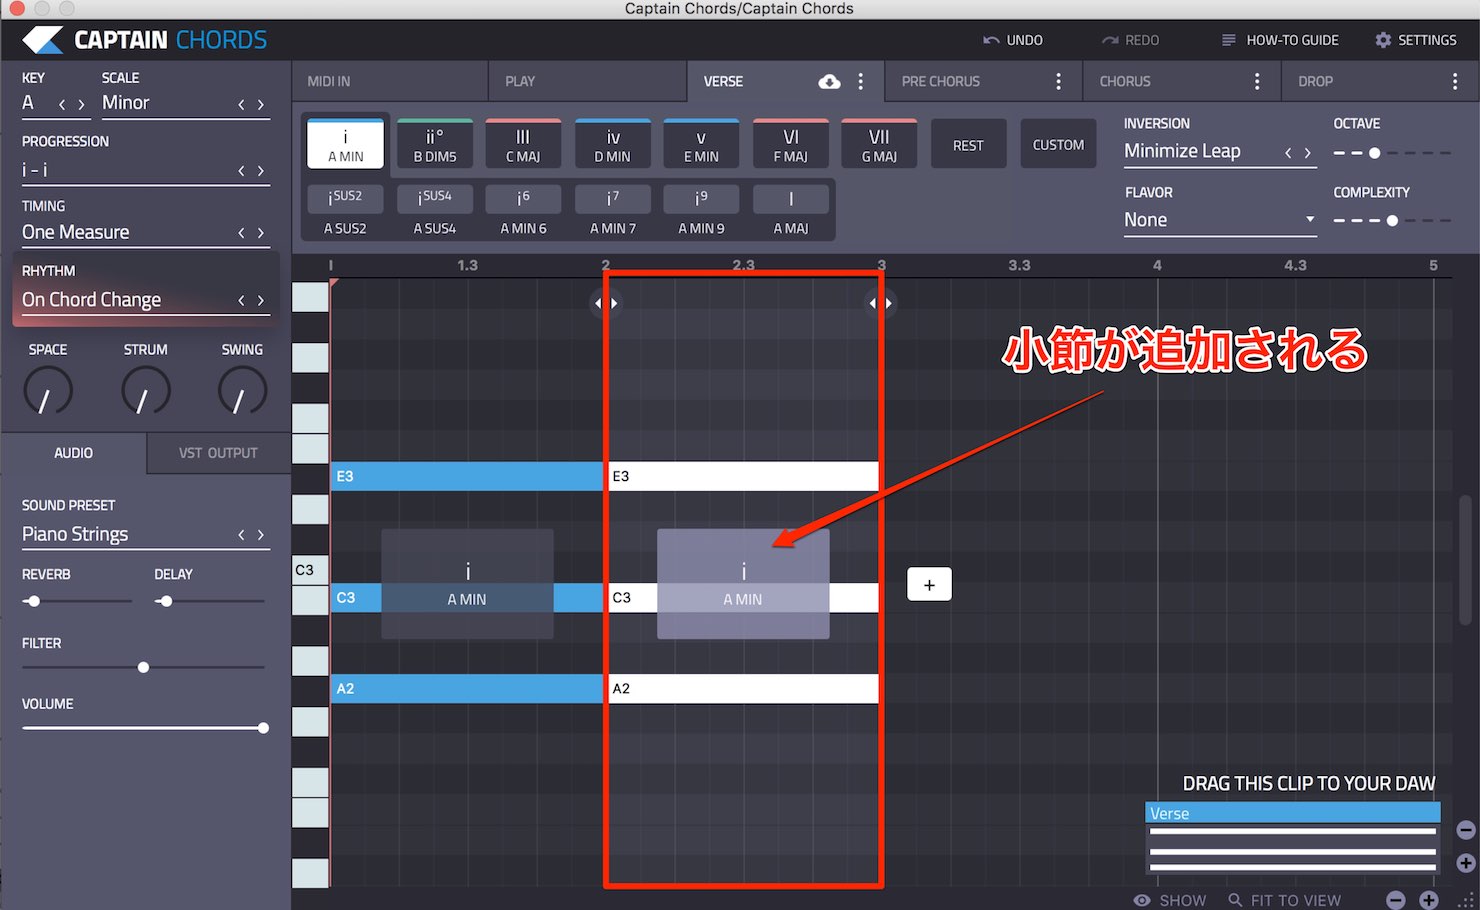Click the Strum knob
1480x910 pixels.
click(x=146, y=391)
